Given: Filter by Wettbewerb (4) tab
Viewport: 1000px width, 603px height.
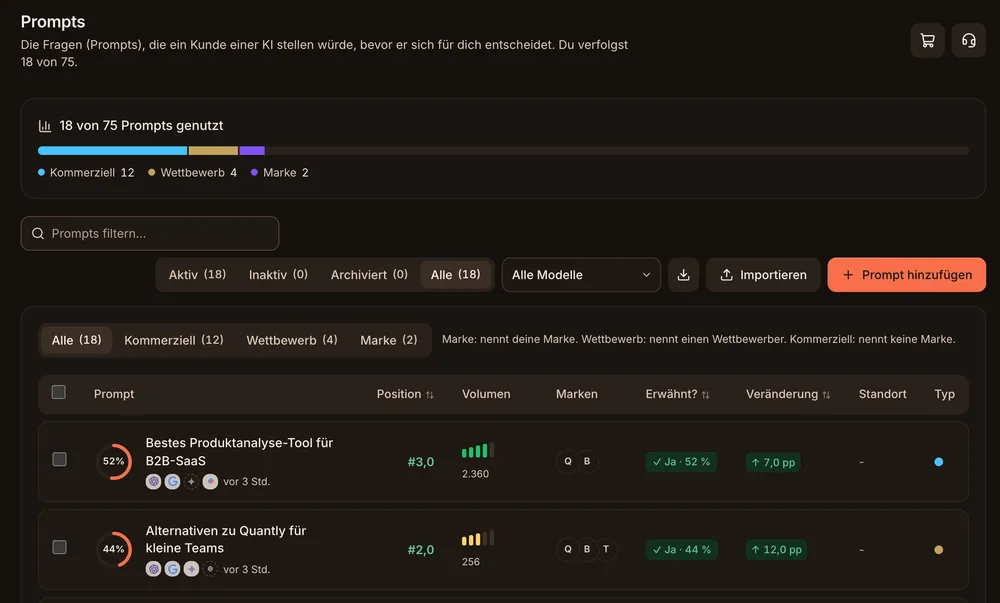Looking at the screenshot, I should pyautogui.click(x=291, y=340).
